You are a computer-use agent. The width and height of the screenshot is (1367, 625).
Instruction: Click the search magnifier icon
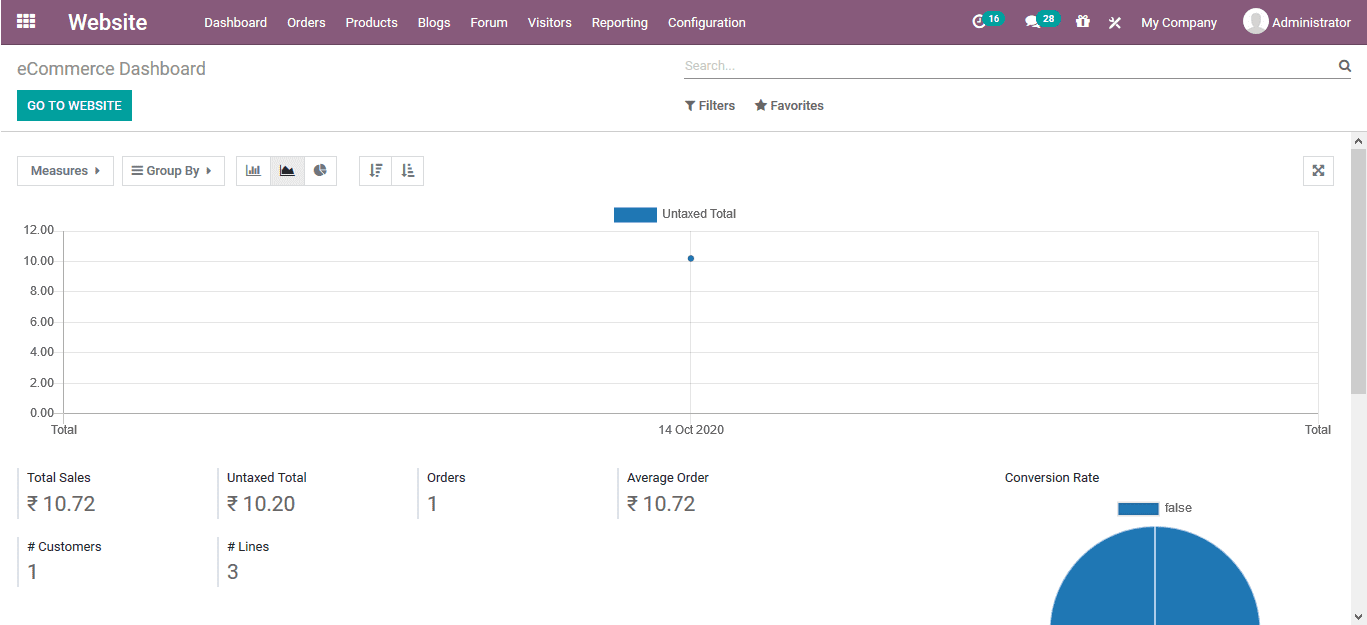point(1344,65)
